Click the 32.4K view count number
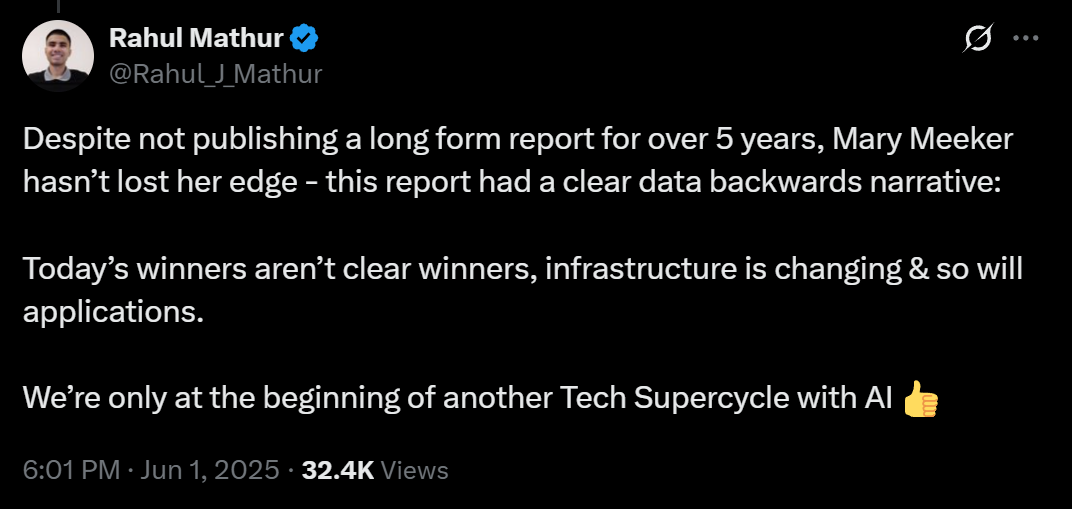Viewport: 1072px width, 509px height. [x=337, y=470]
